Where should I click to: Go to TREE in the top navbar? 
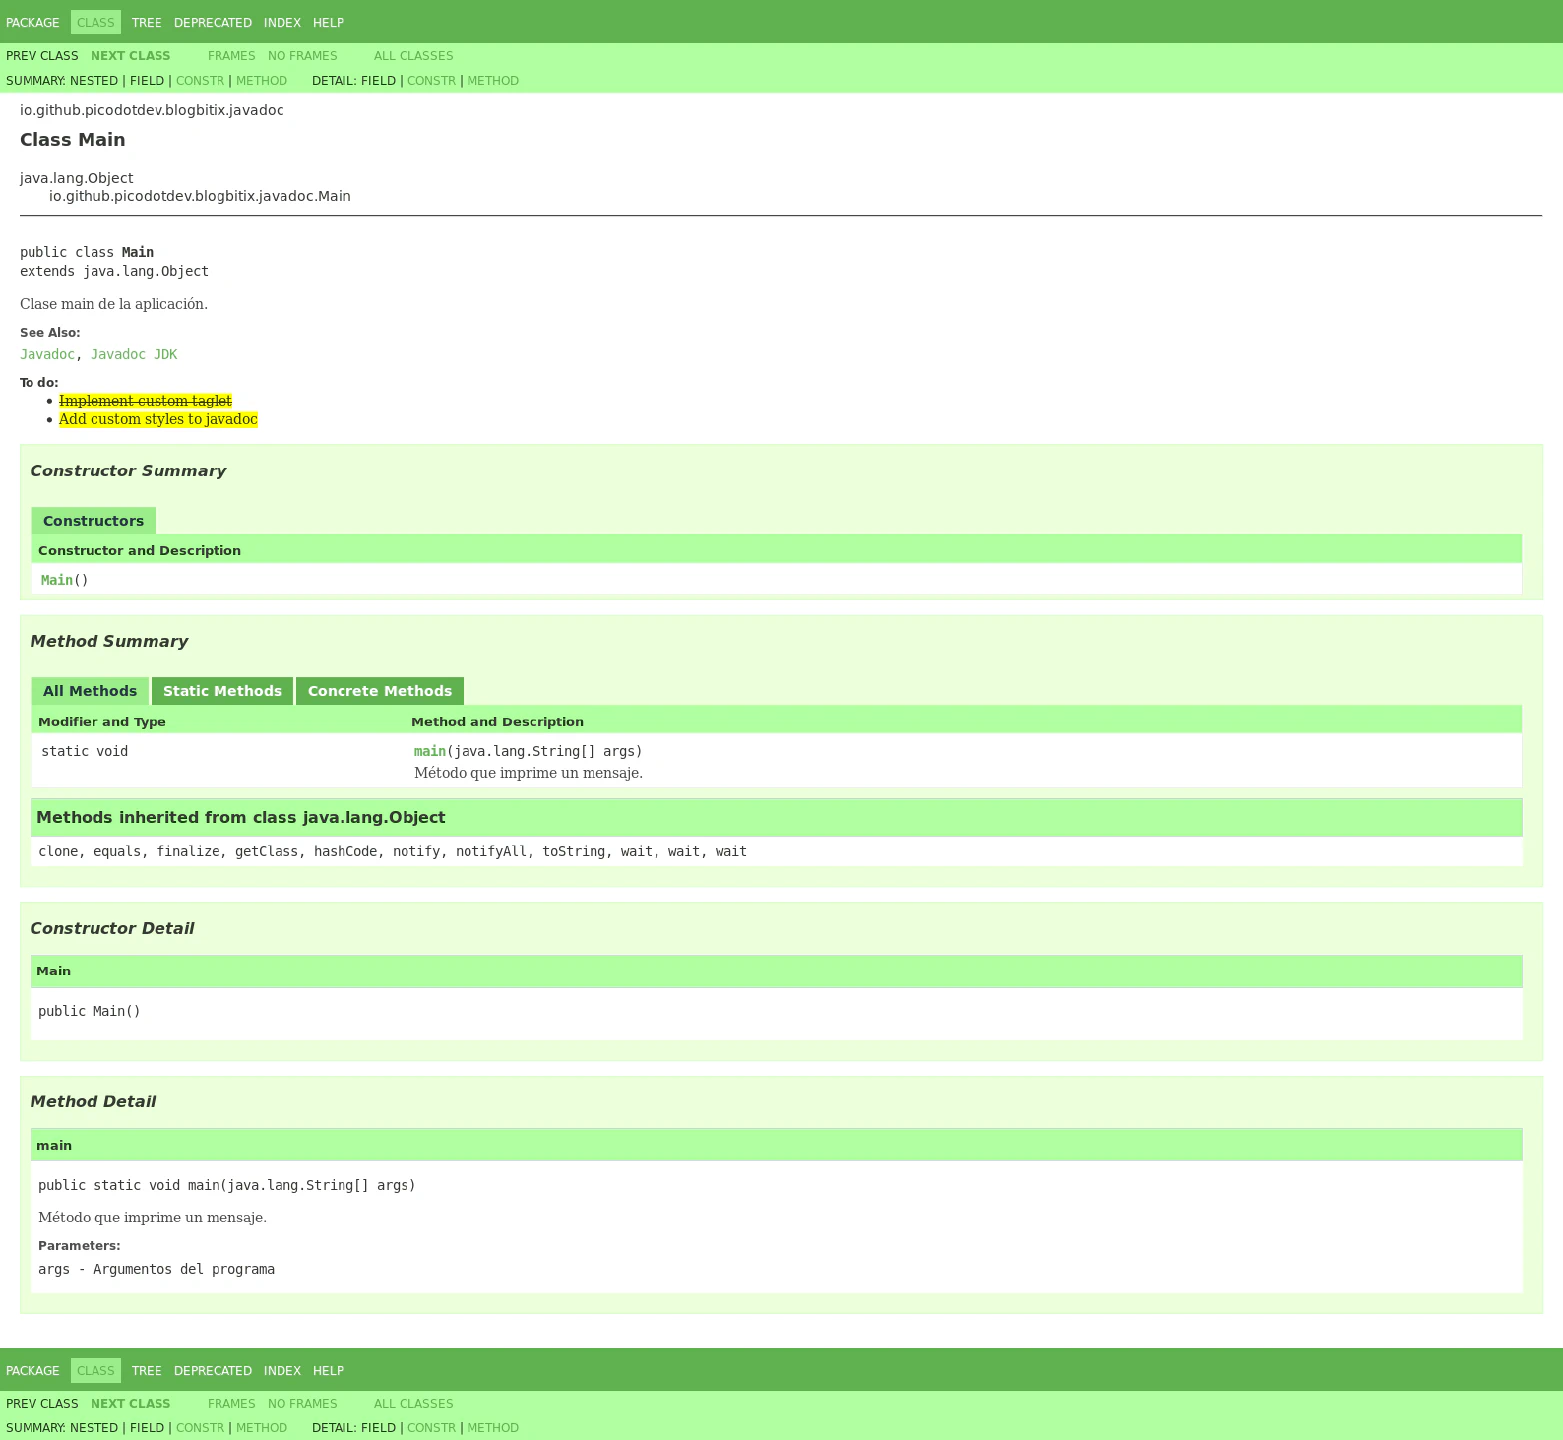(146, 22)
